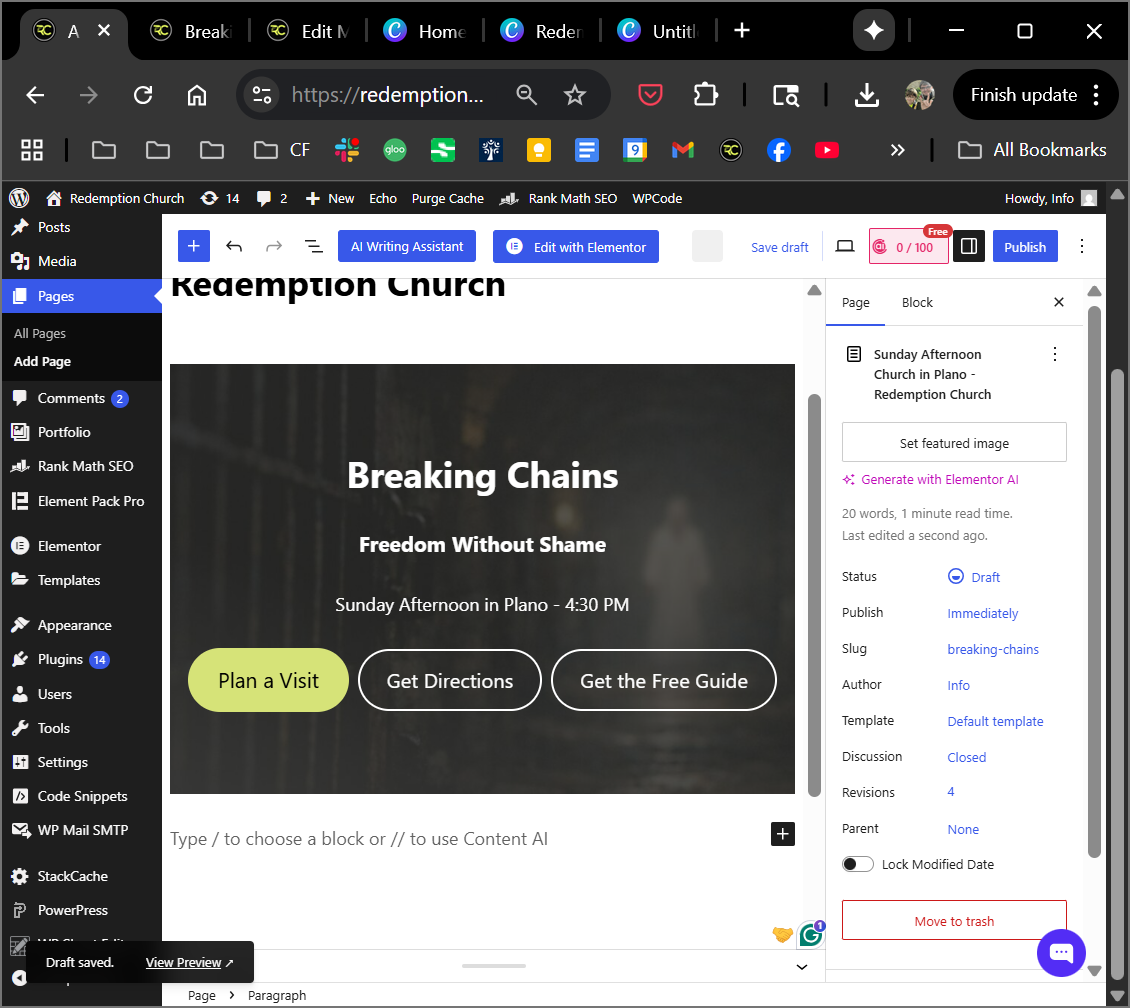Click the View Preview link
The height and width of the screenshot is (1008, 1130).
pyautogui.click(x=189, y=963)
